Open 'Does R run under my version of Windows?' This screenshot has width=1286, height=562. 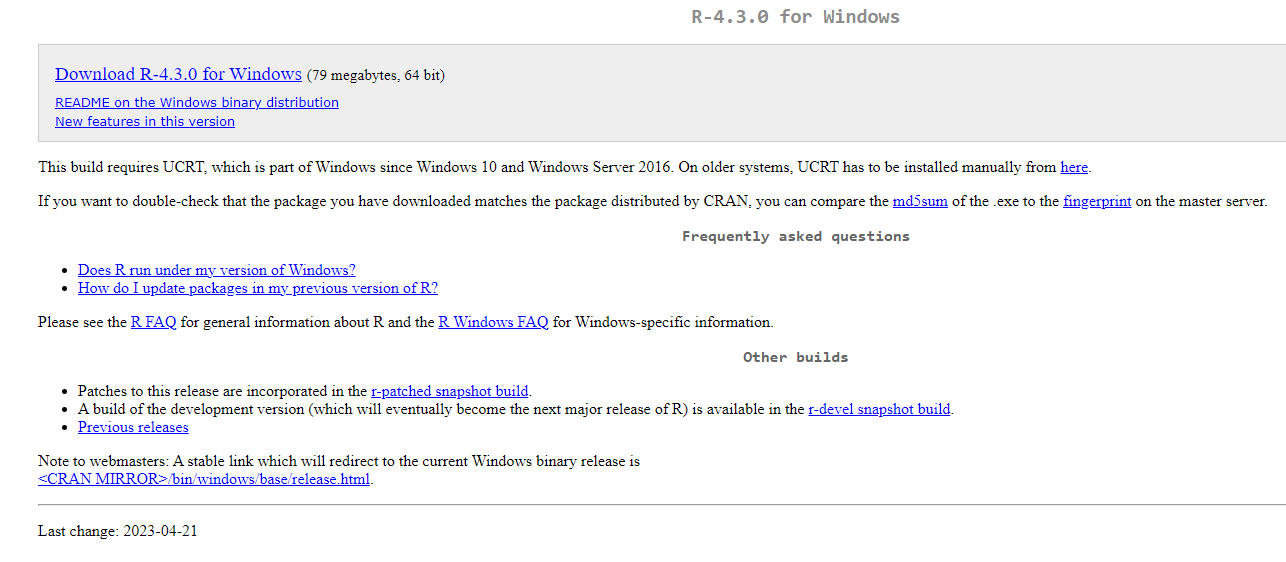[217, 270]
